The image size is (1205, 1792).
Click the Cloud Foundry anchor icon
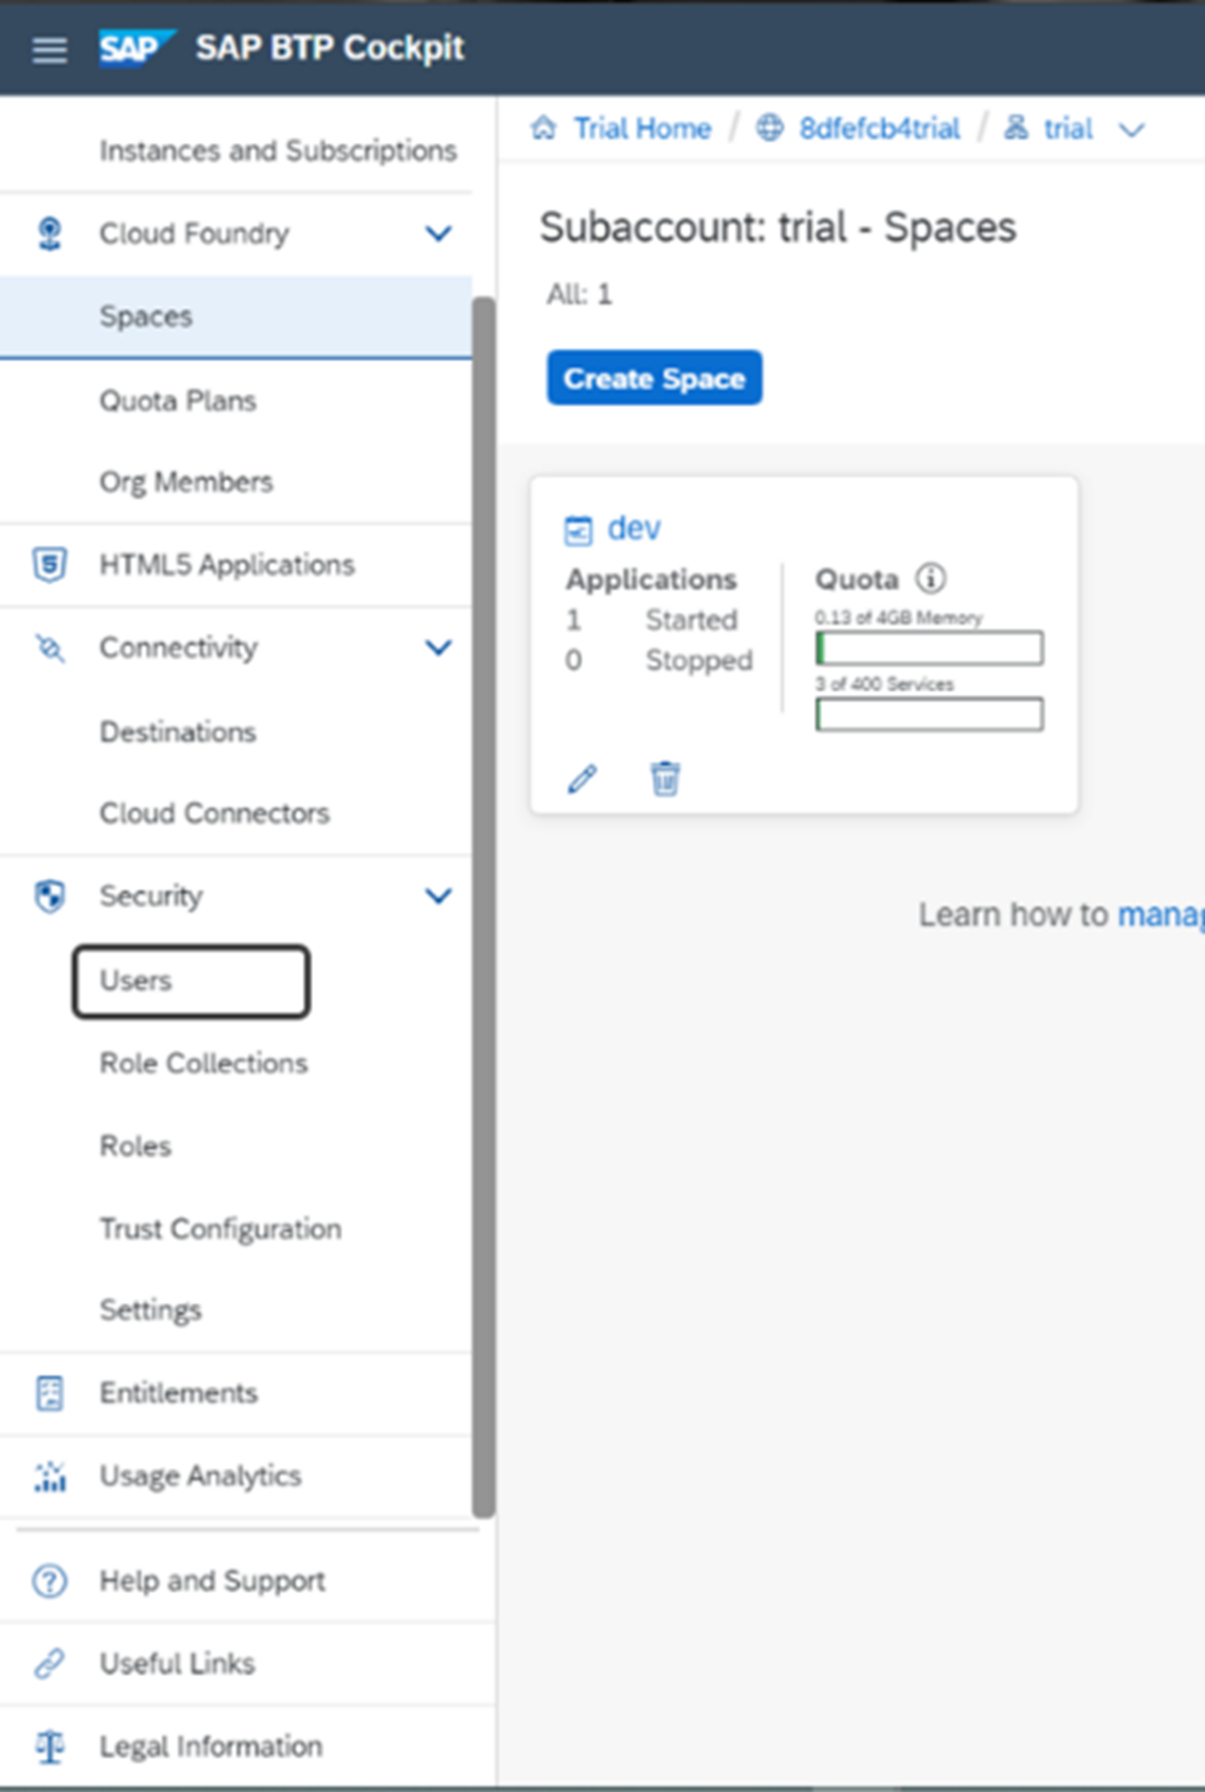click(x=49, y=233)
